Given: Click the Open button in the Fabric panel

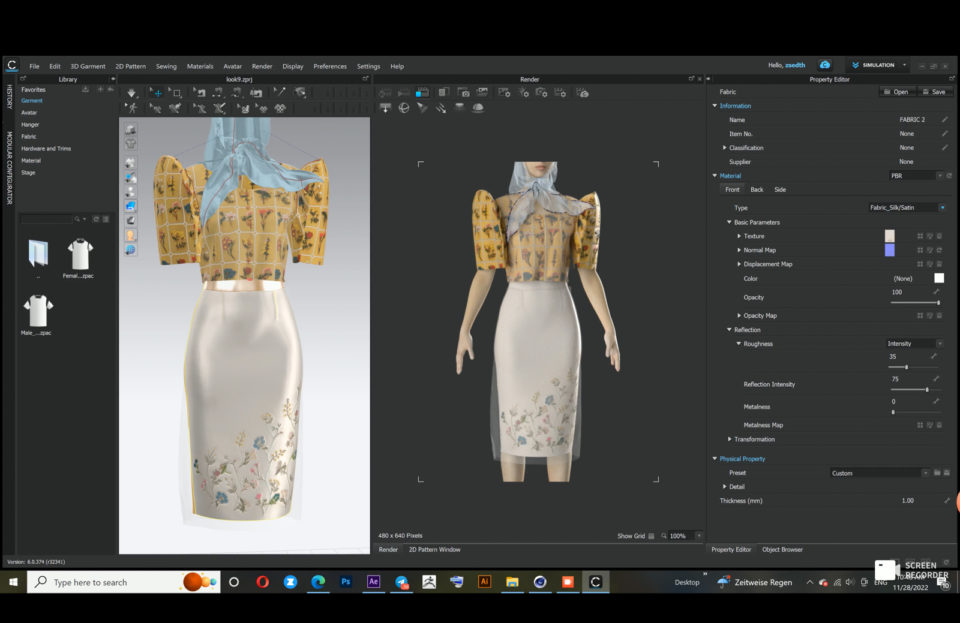Looking at the screenshot, I should click(898, 92).
